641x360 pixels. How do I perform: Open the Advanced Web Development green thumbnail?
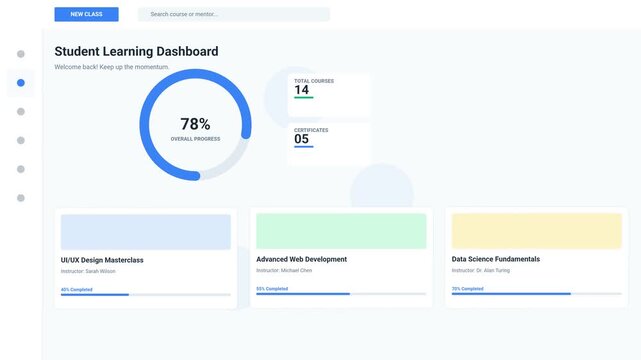(x=341, y=231)
